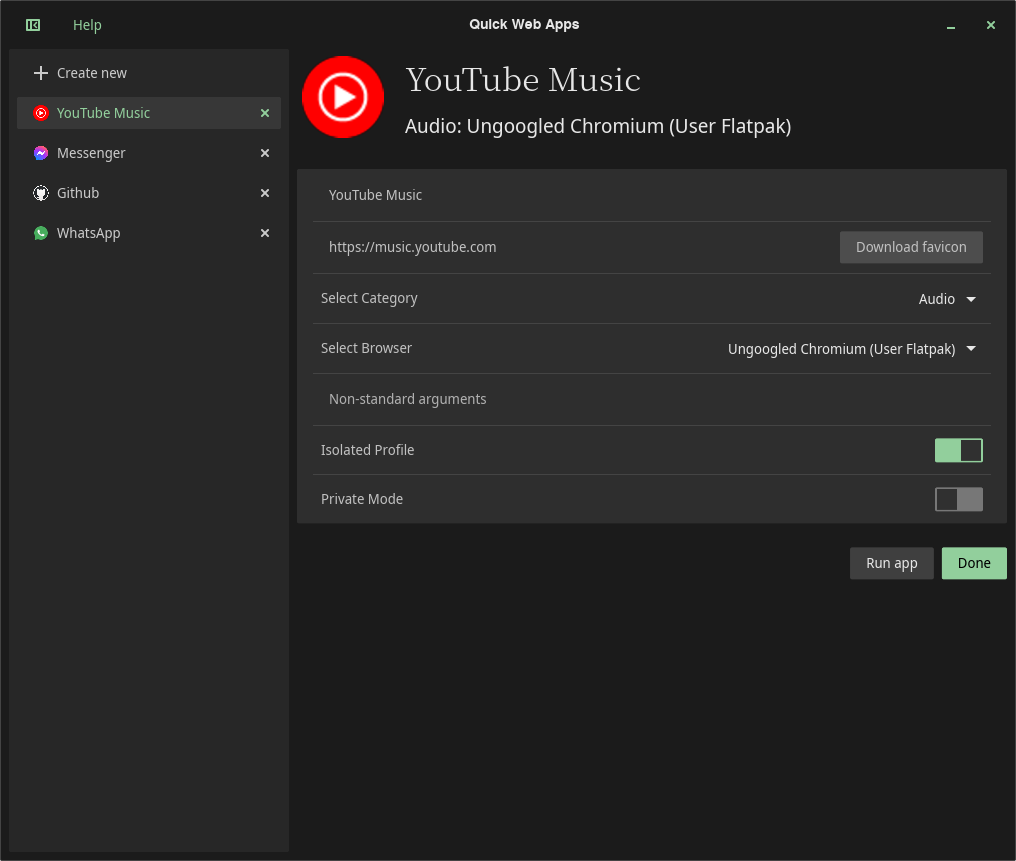Disable the Isolated Profile switch

[958, 450]
